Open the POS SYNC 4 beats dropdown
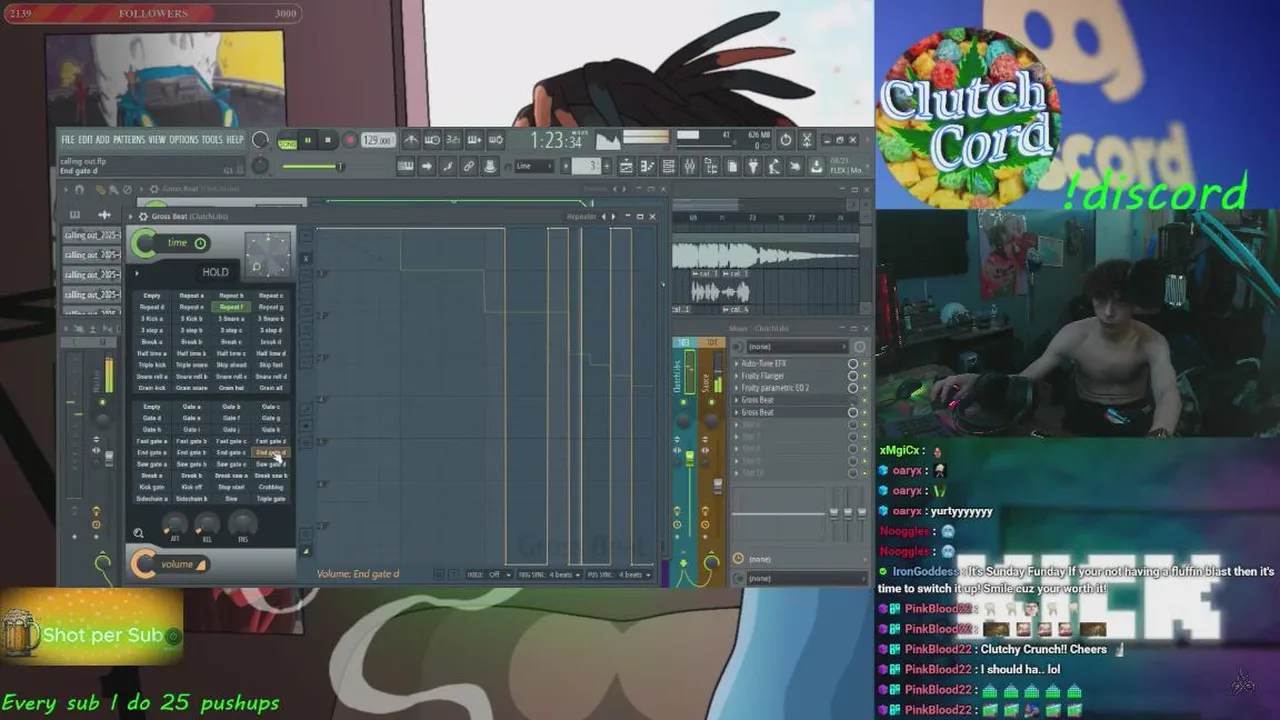Image resolution: width=1280 pixels, height=720 pixels. pyautogui.click(x=621, y=575)
